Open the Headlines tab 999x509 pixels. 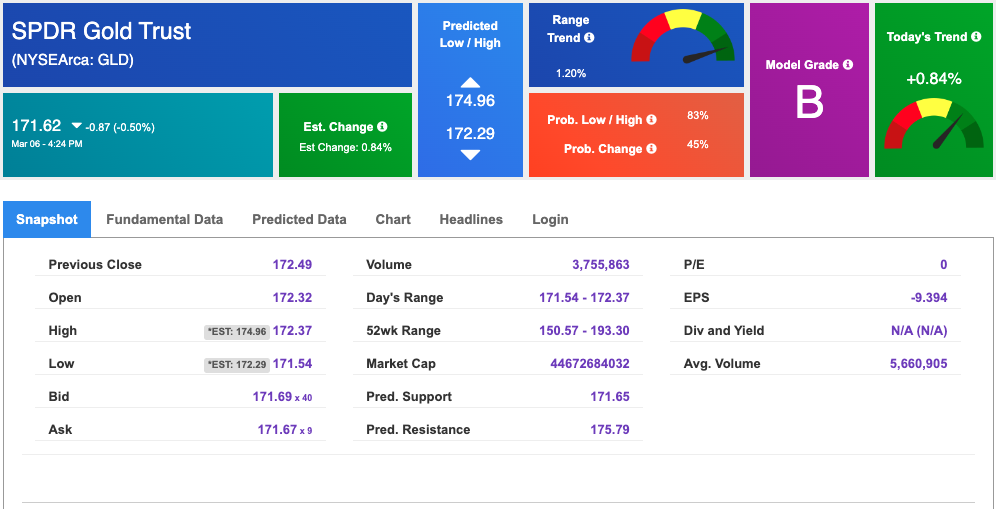(x=471, y=219)
